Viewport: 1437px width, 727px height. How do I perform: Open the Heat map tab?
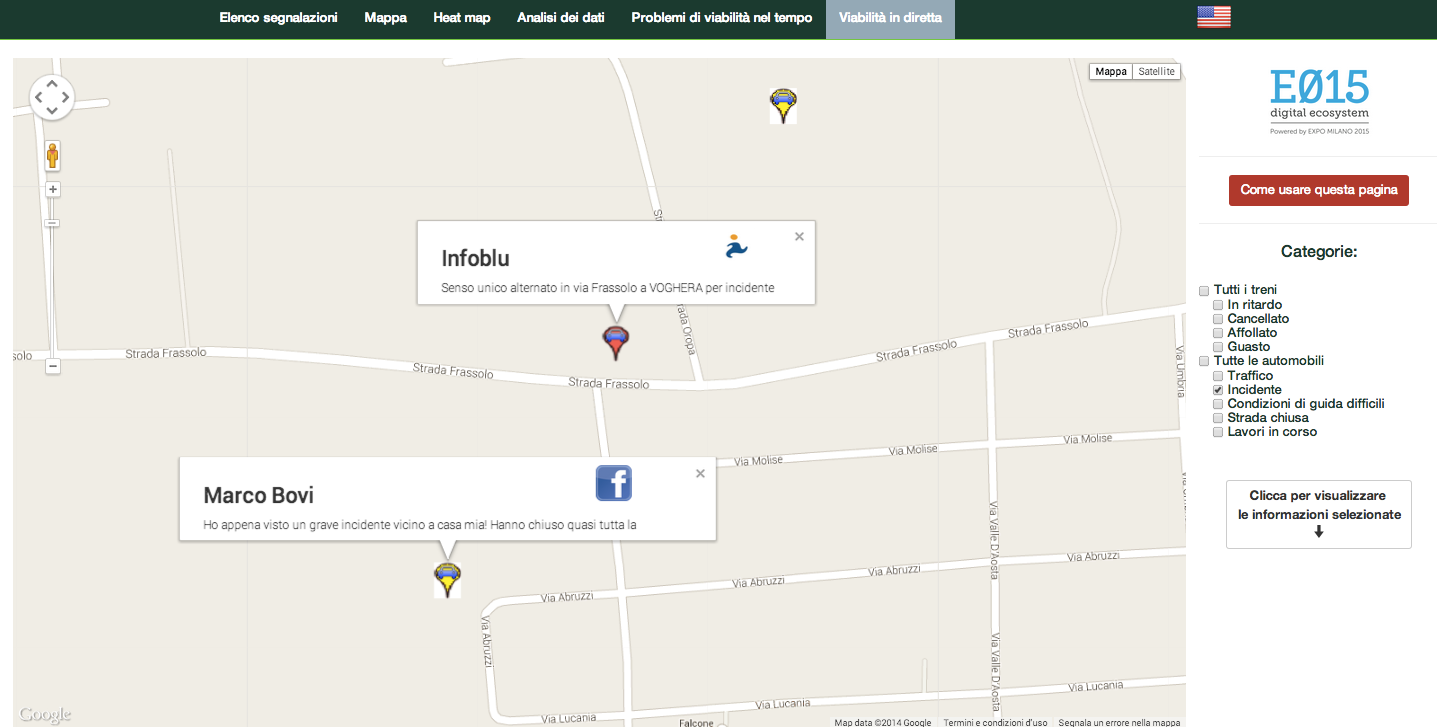point(461,18)
